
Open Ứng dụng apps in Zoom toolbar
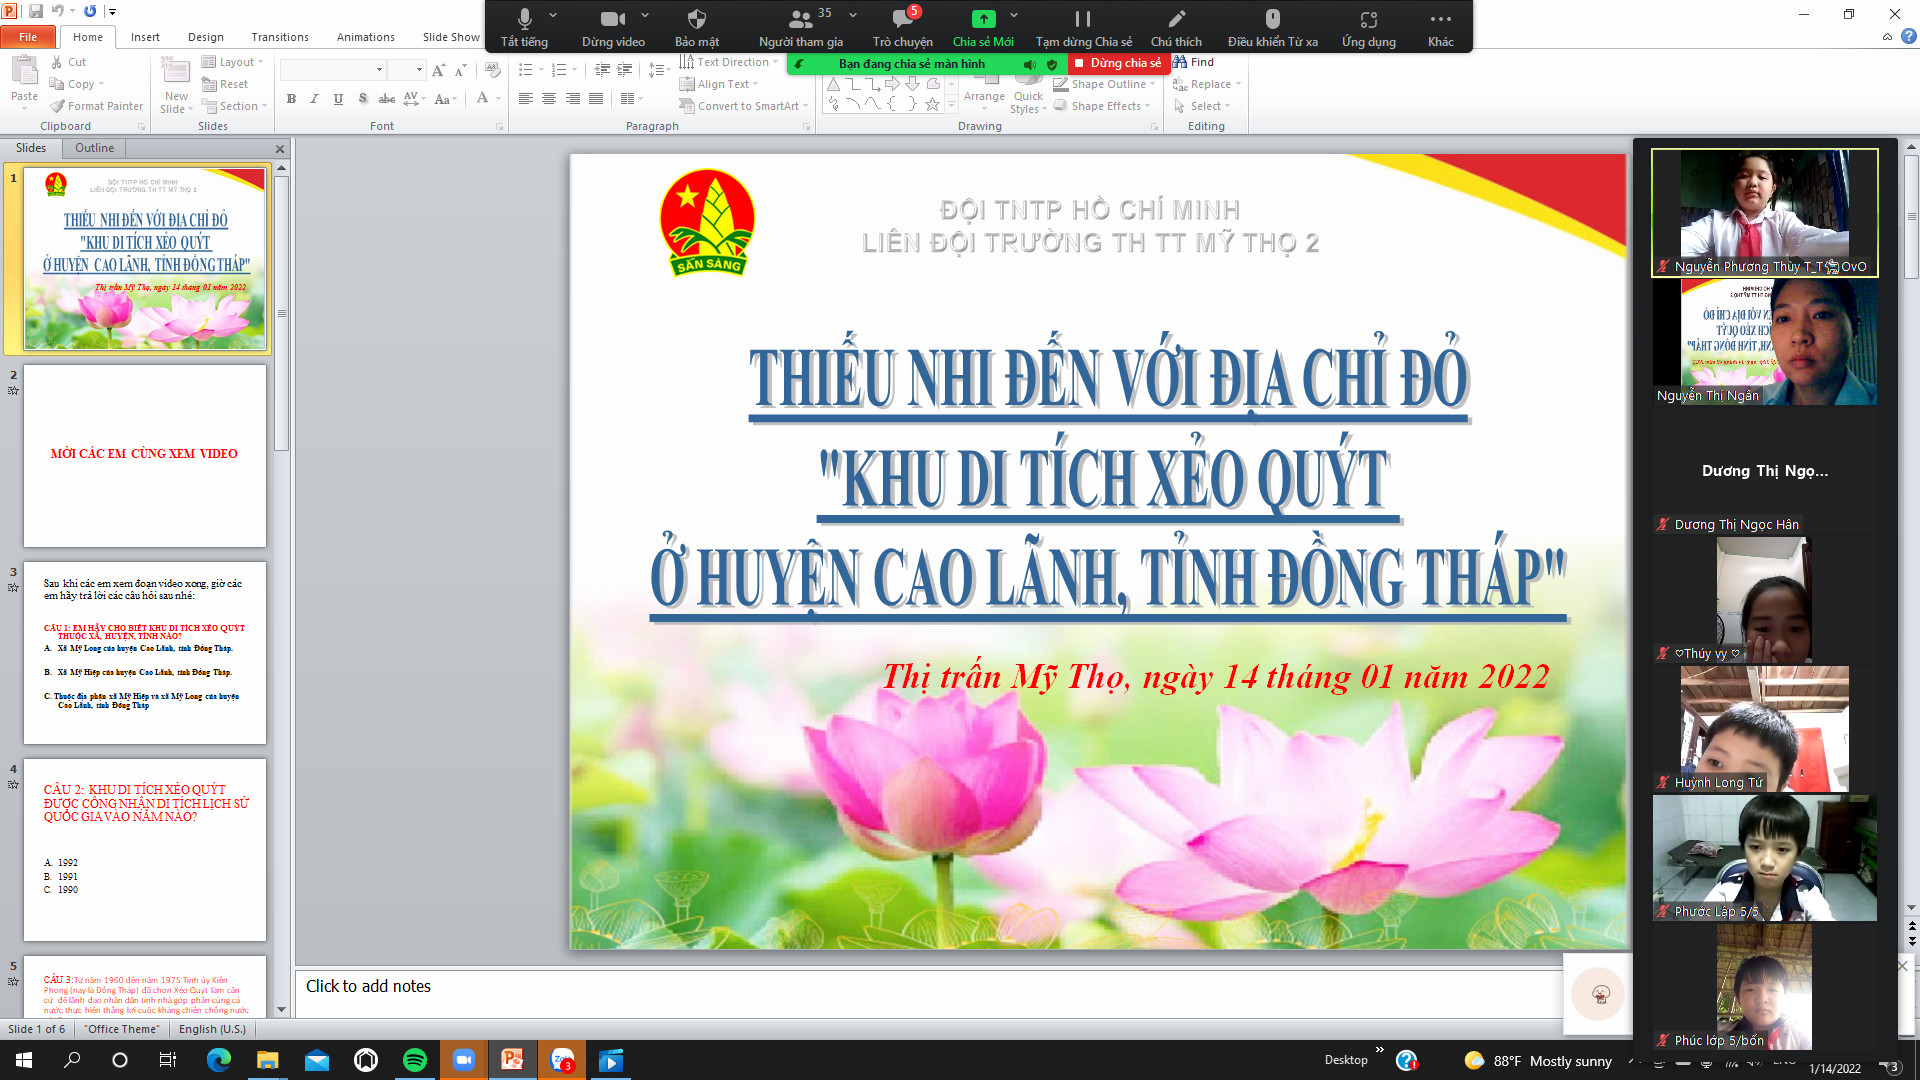(1368, 27)
